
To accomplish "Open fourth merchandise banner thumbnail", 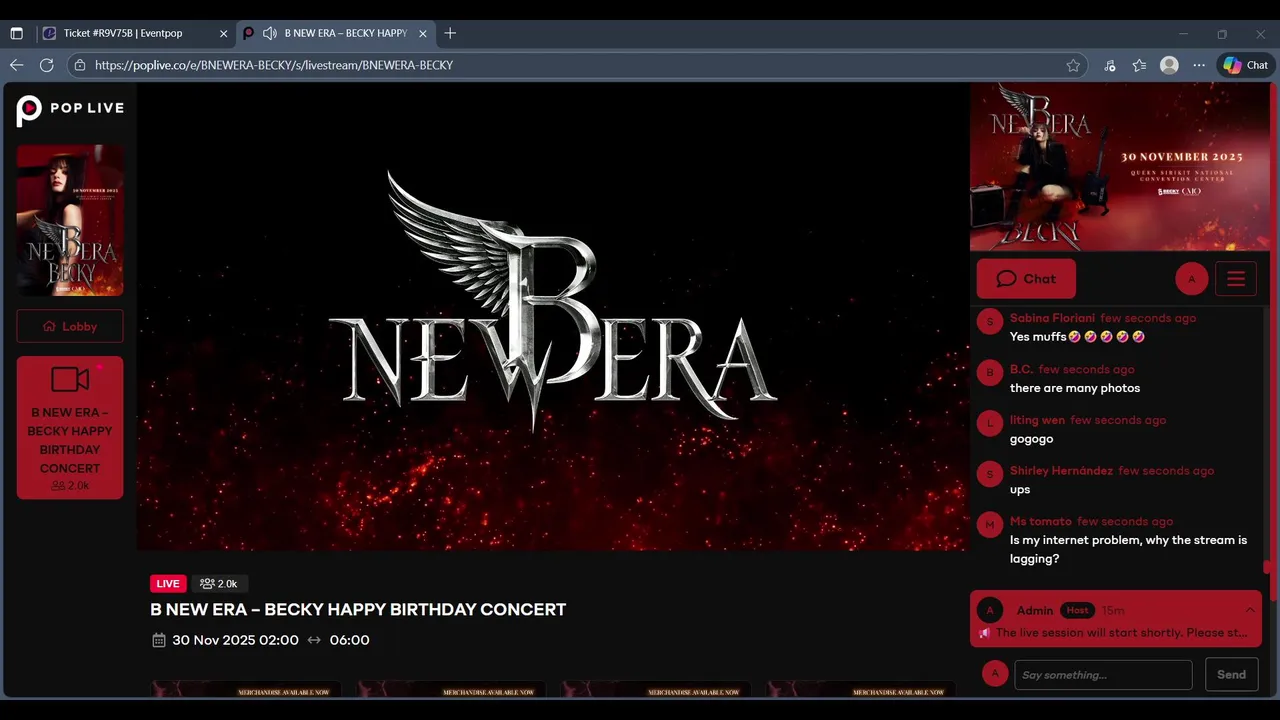I will (861, 689).
